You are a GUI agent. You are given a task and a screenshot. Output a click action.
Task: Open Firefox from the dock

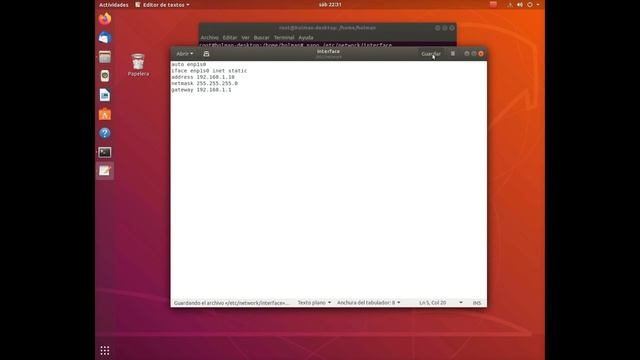[105, 19]
